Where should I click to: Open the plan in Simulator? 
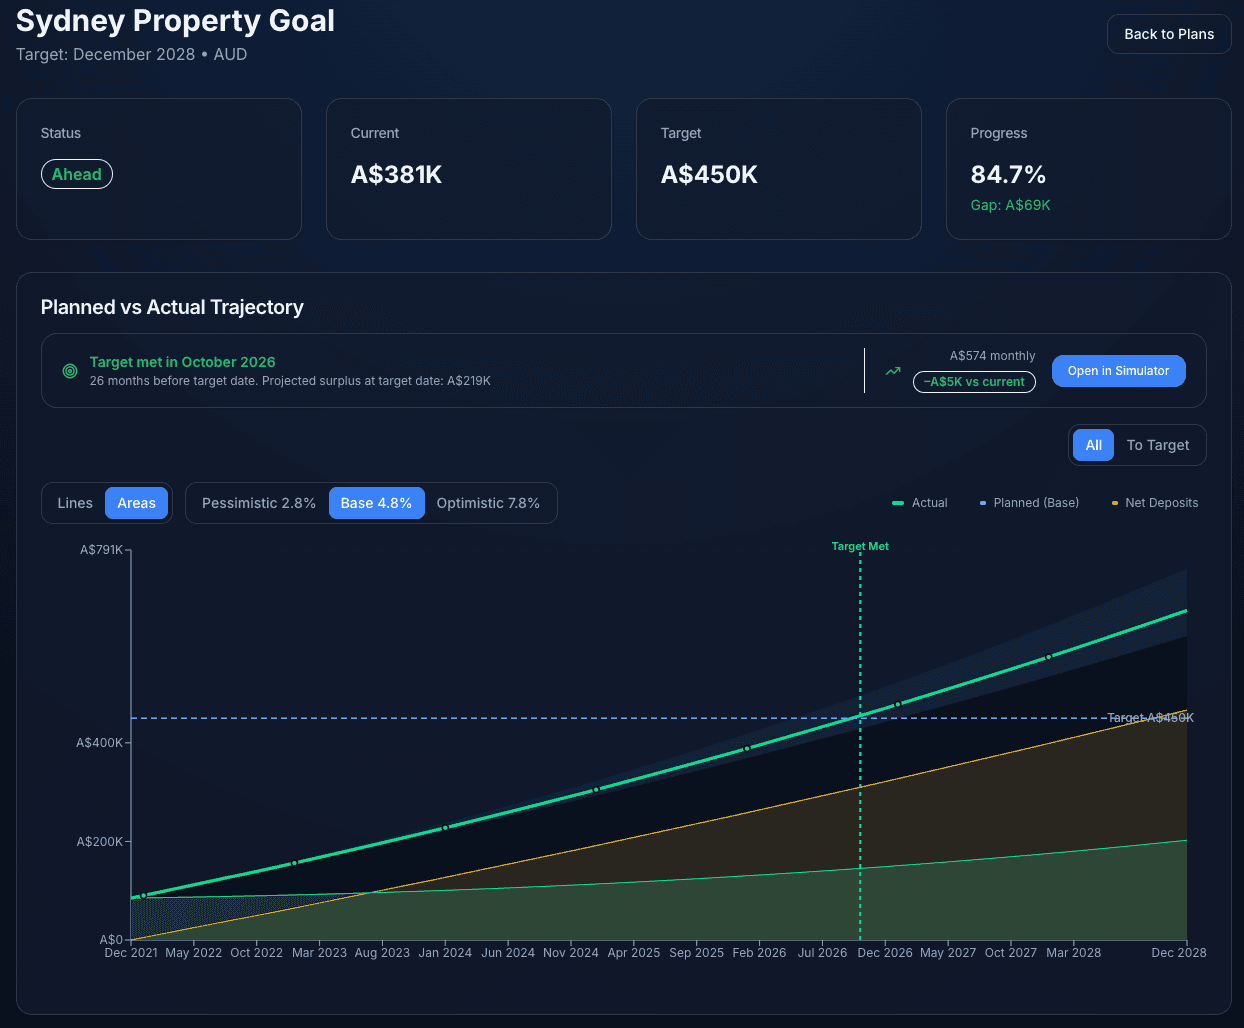[1118, 370]
